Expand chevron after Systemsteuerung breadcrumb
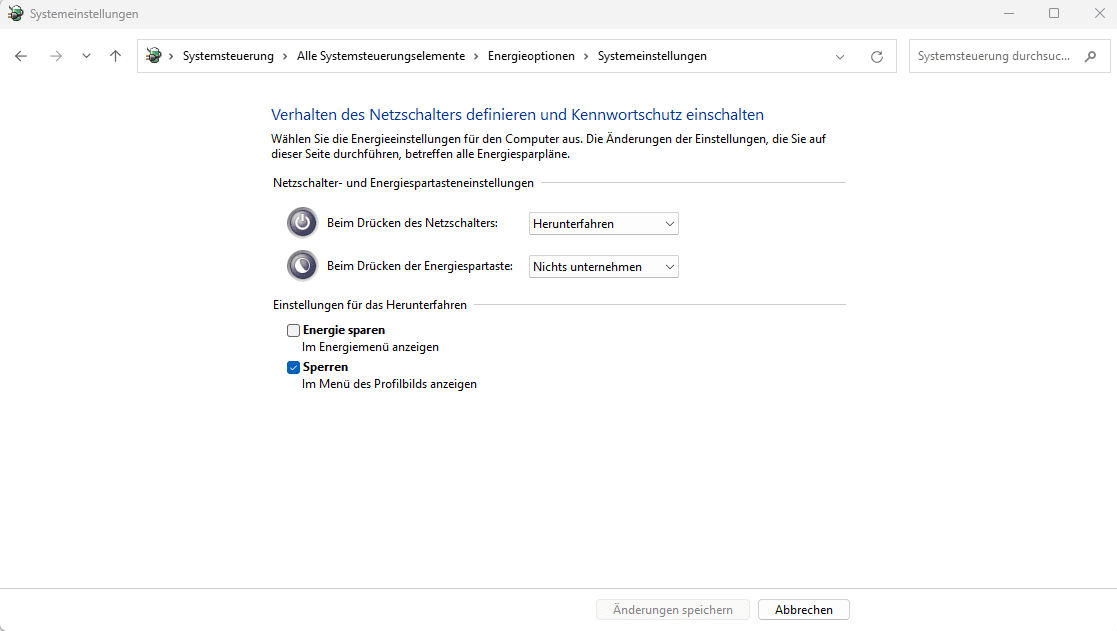The height and width of the screenshot is (631, 1117). click(285, 56)
